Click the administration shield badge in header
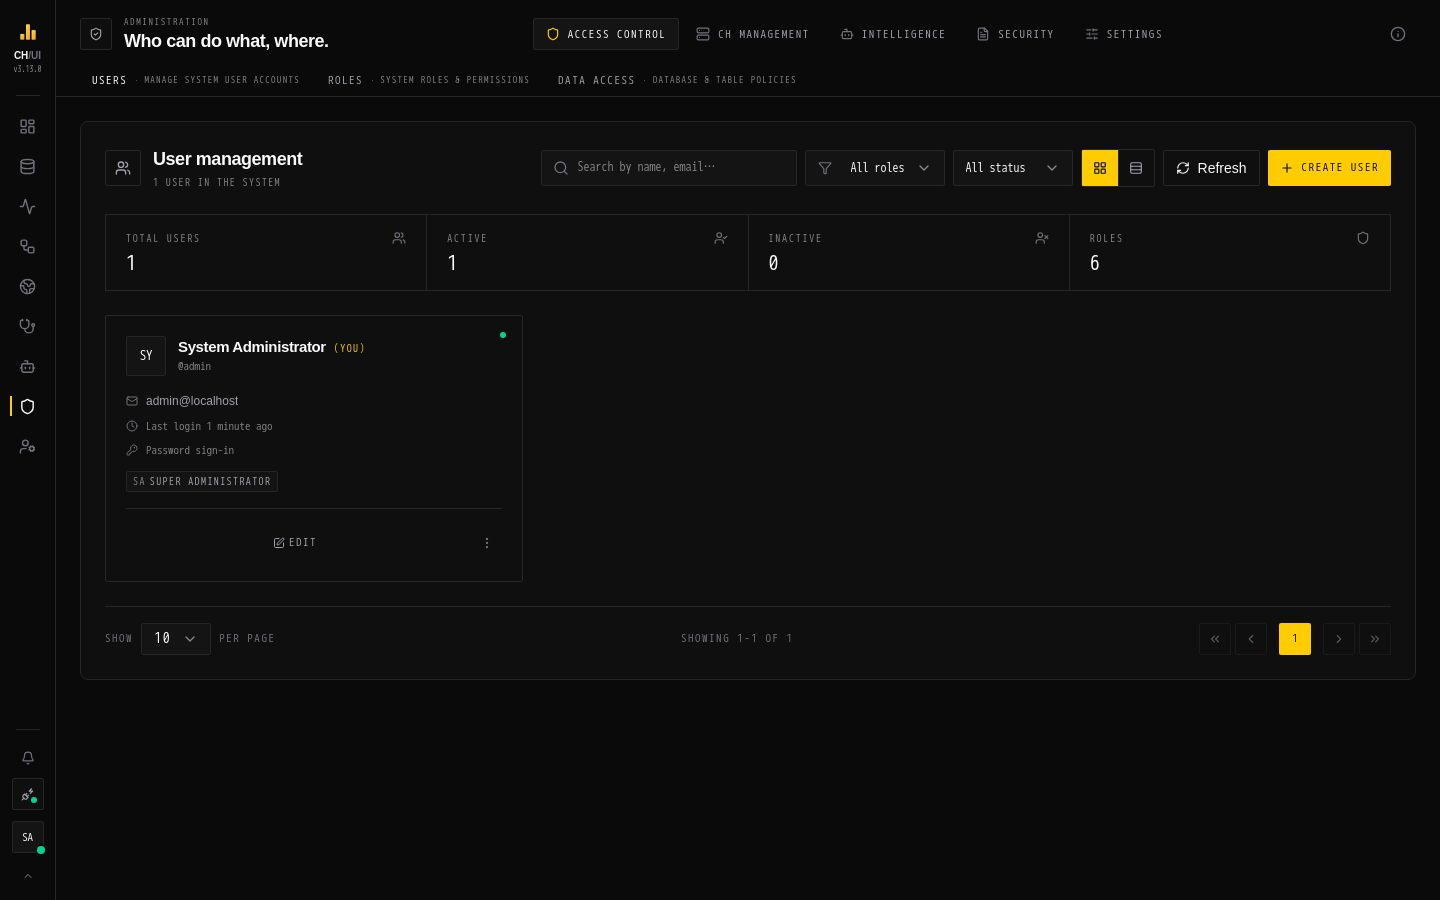Image resolution: width=1440 pixels, height=900 pixels. click(x=96, y=34)
